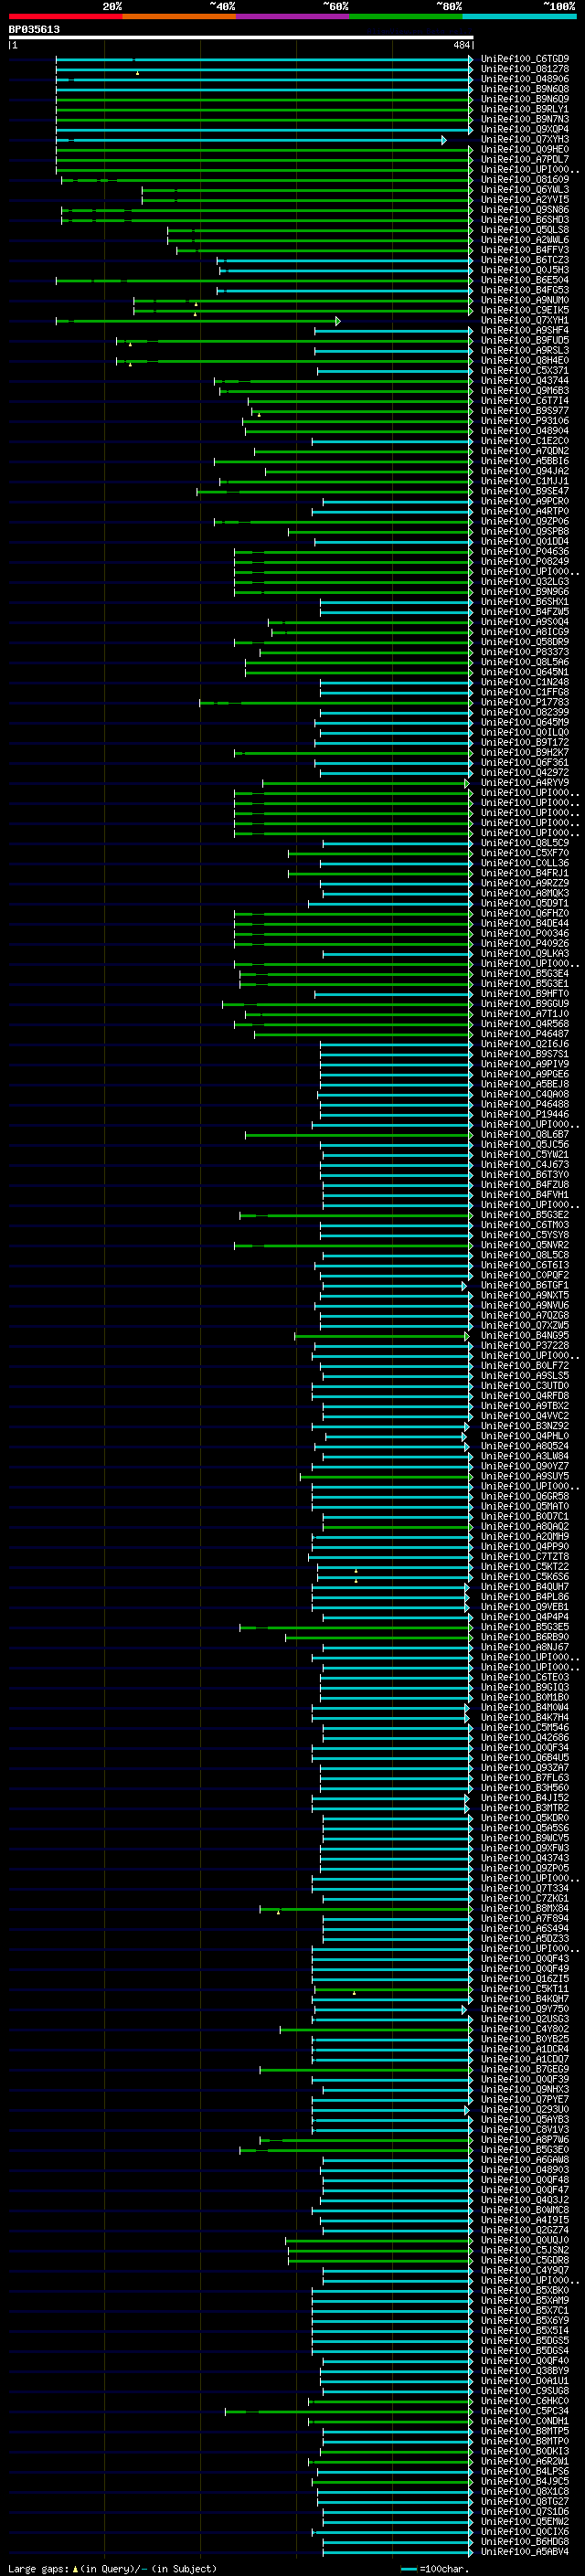585x2576 pixels.
Task: Select the UniRef100_A7QDN2 label
Action: pyautogui.click(x=525, y=451)
